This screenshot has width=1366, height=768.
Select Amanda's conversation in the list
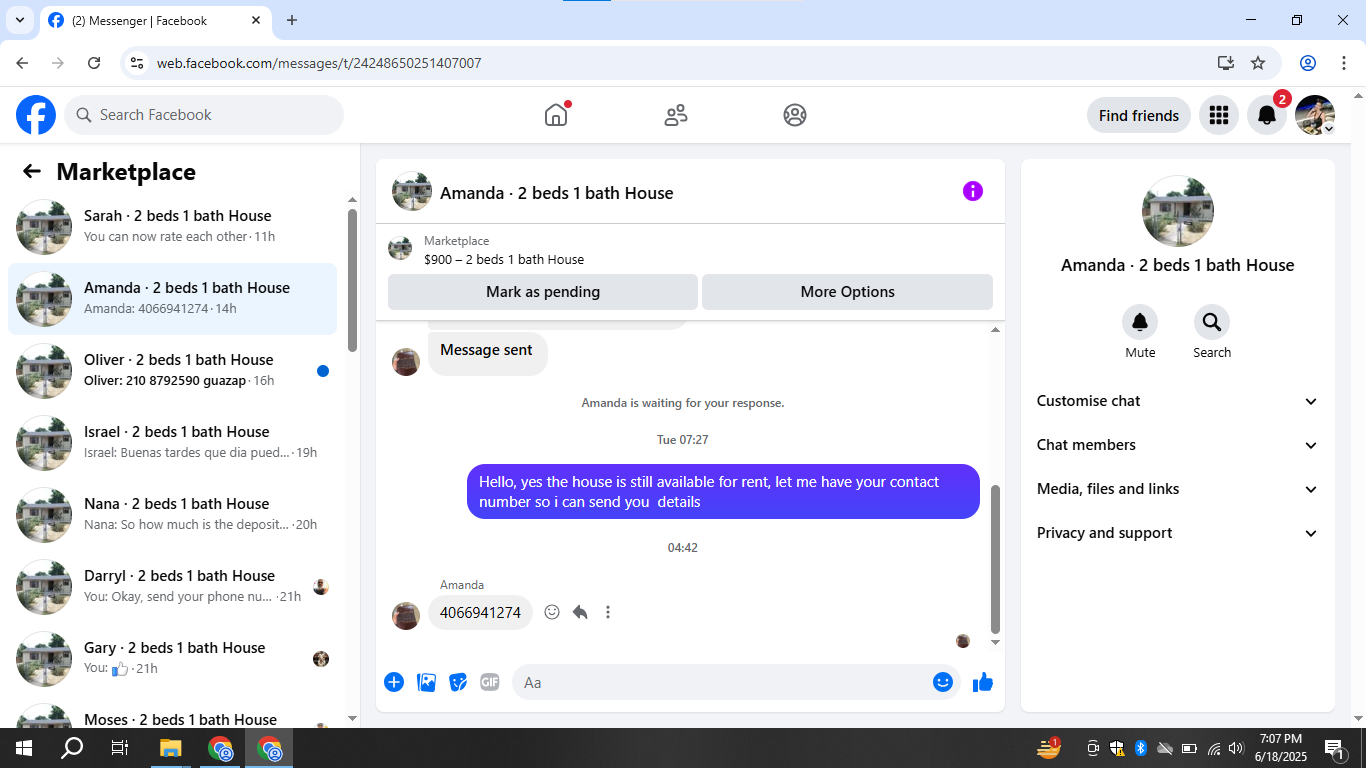click(172, 299)
